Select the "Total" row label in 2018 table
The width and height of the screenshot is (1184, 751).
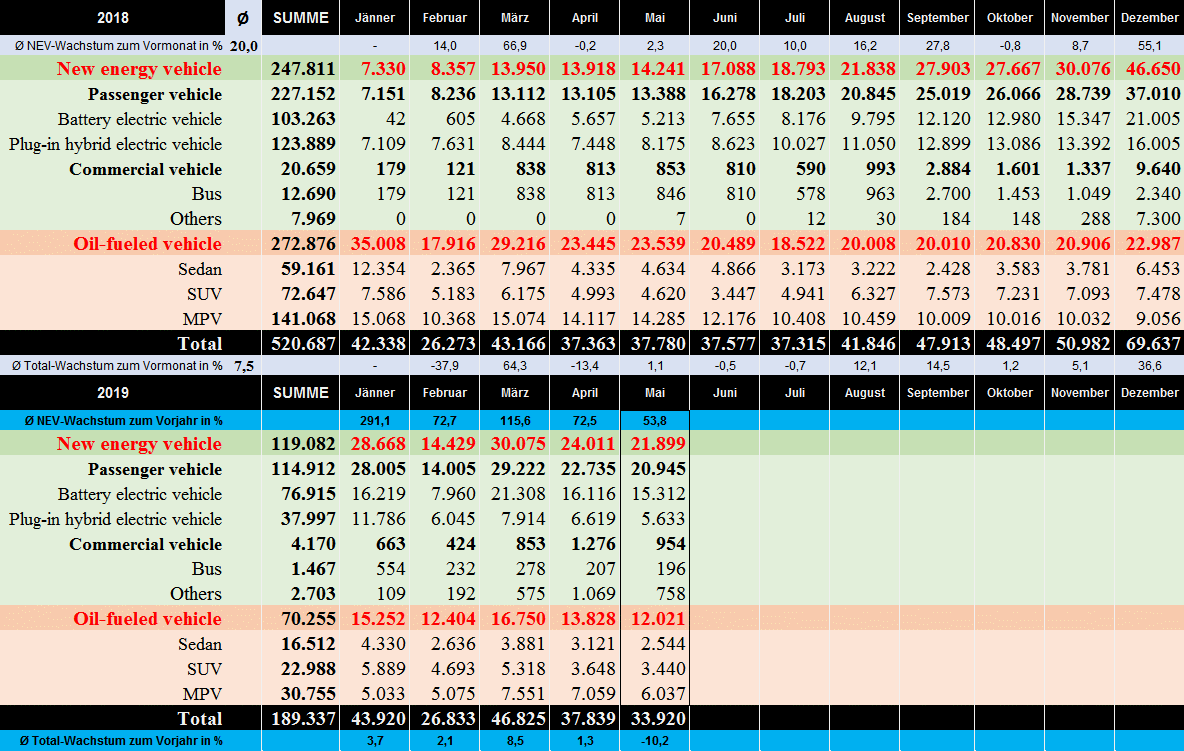pos(199,343)
